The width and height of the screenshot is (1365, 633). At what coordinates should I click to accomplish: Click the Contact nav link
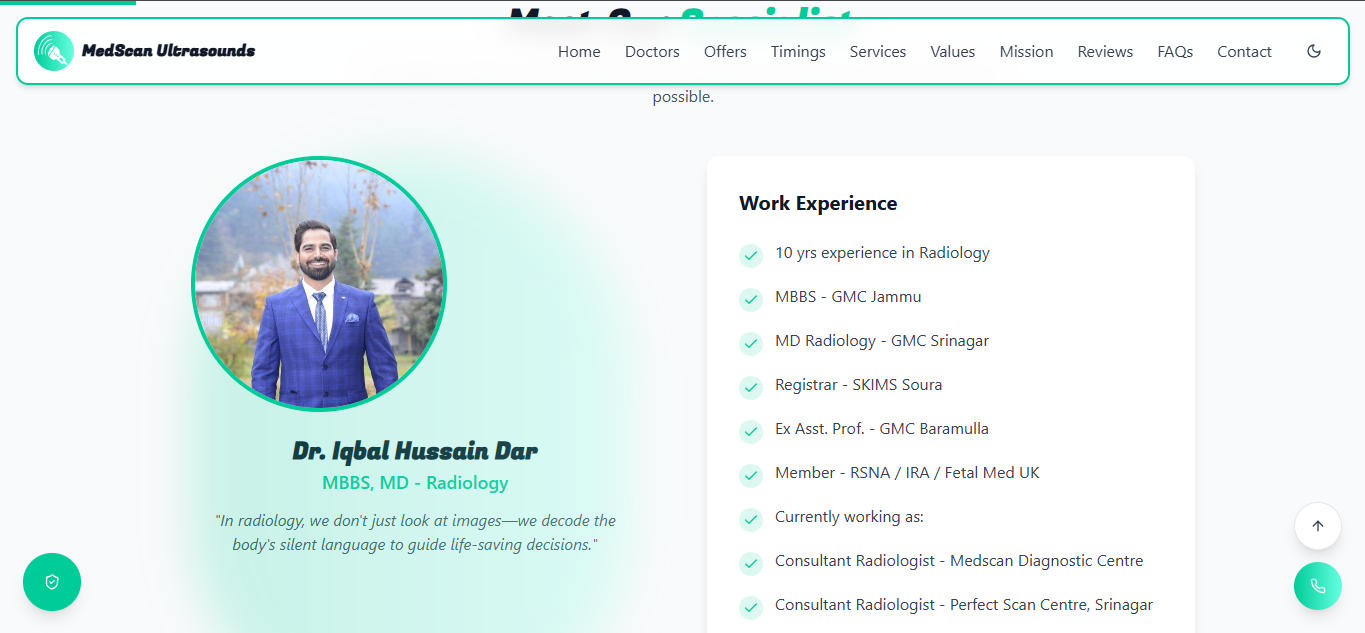[1244, 52]
